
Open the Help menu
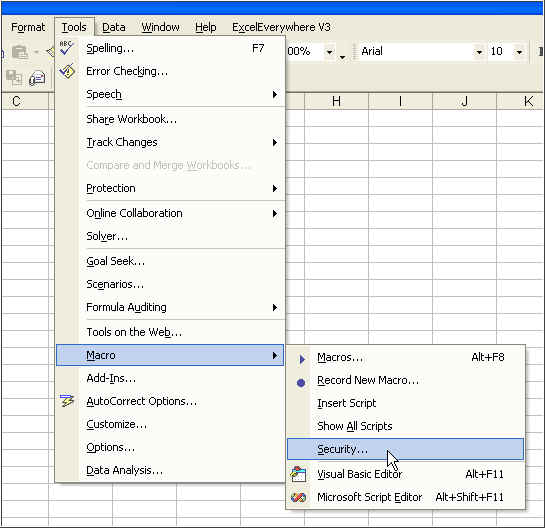(x=205, y=27)
